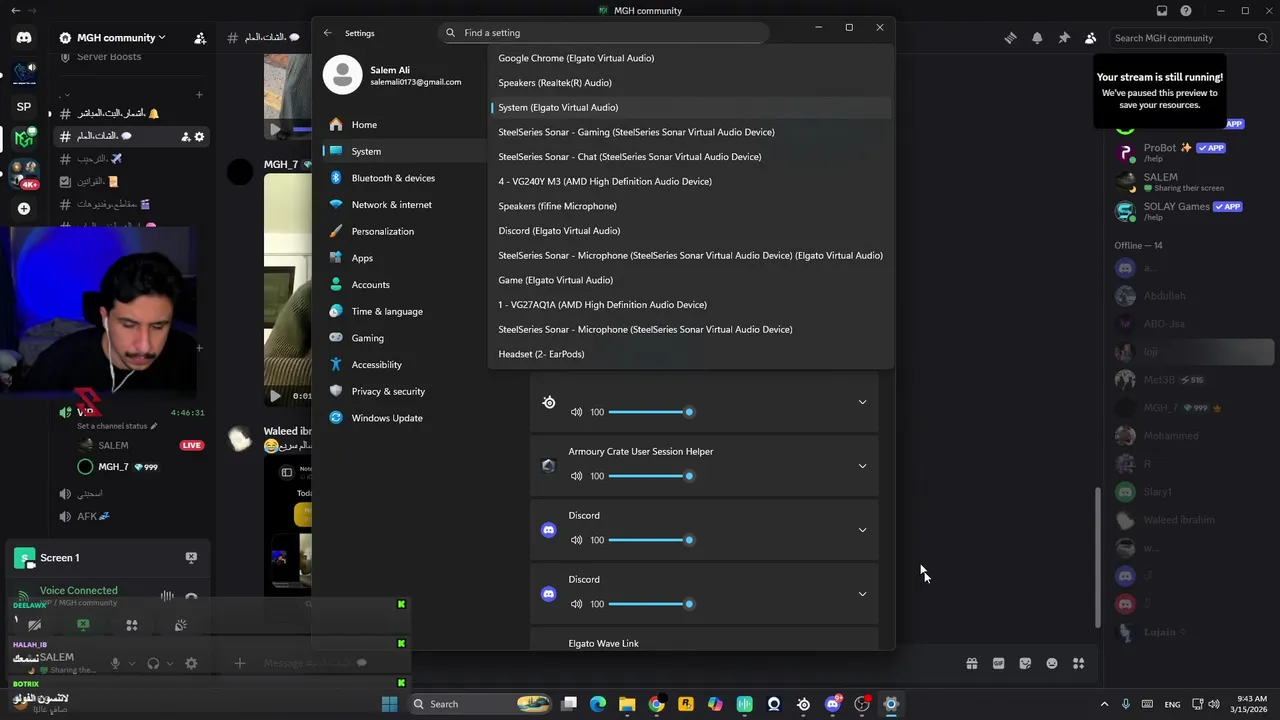Show pinned messages in Discord

point(1064,38)
